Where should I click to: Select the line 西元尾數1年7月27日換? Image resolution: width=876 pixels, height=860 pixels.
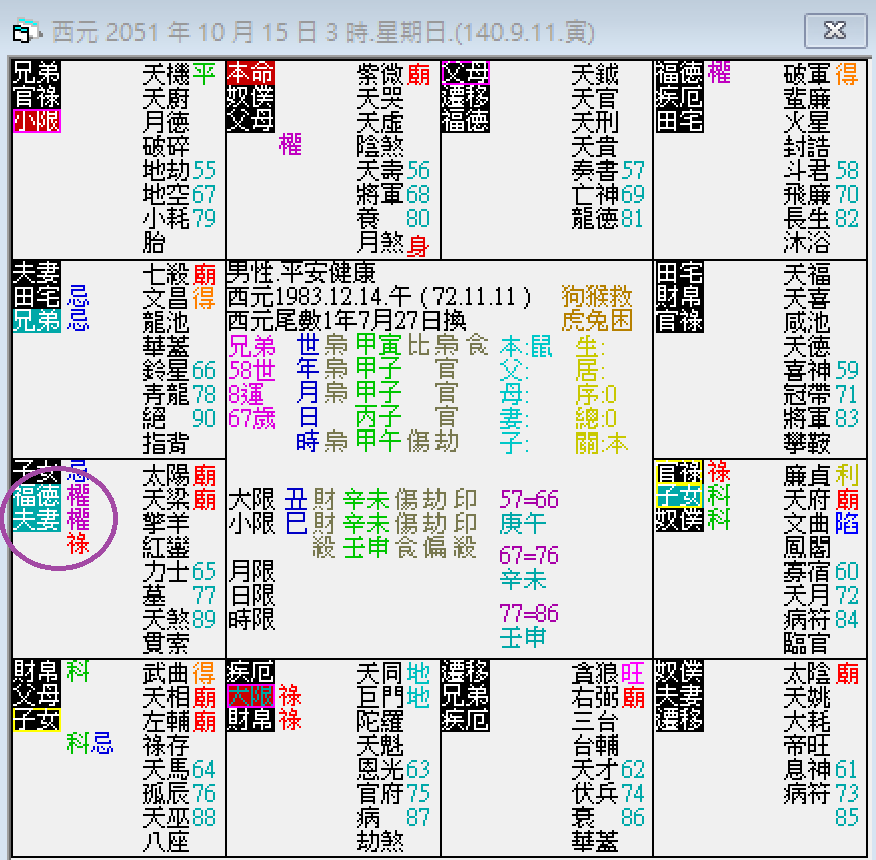(347, 321)
